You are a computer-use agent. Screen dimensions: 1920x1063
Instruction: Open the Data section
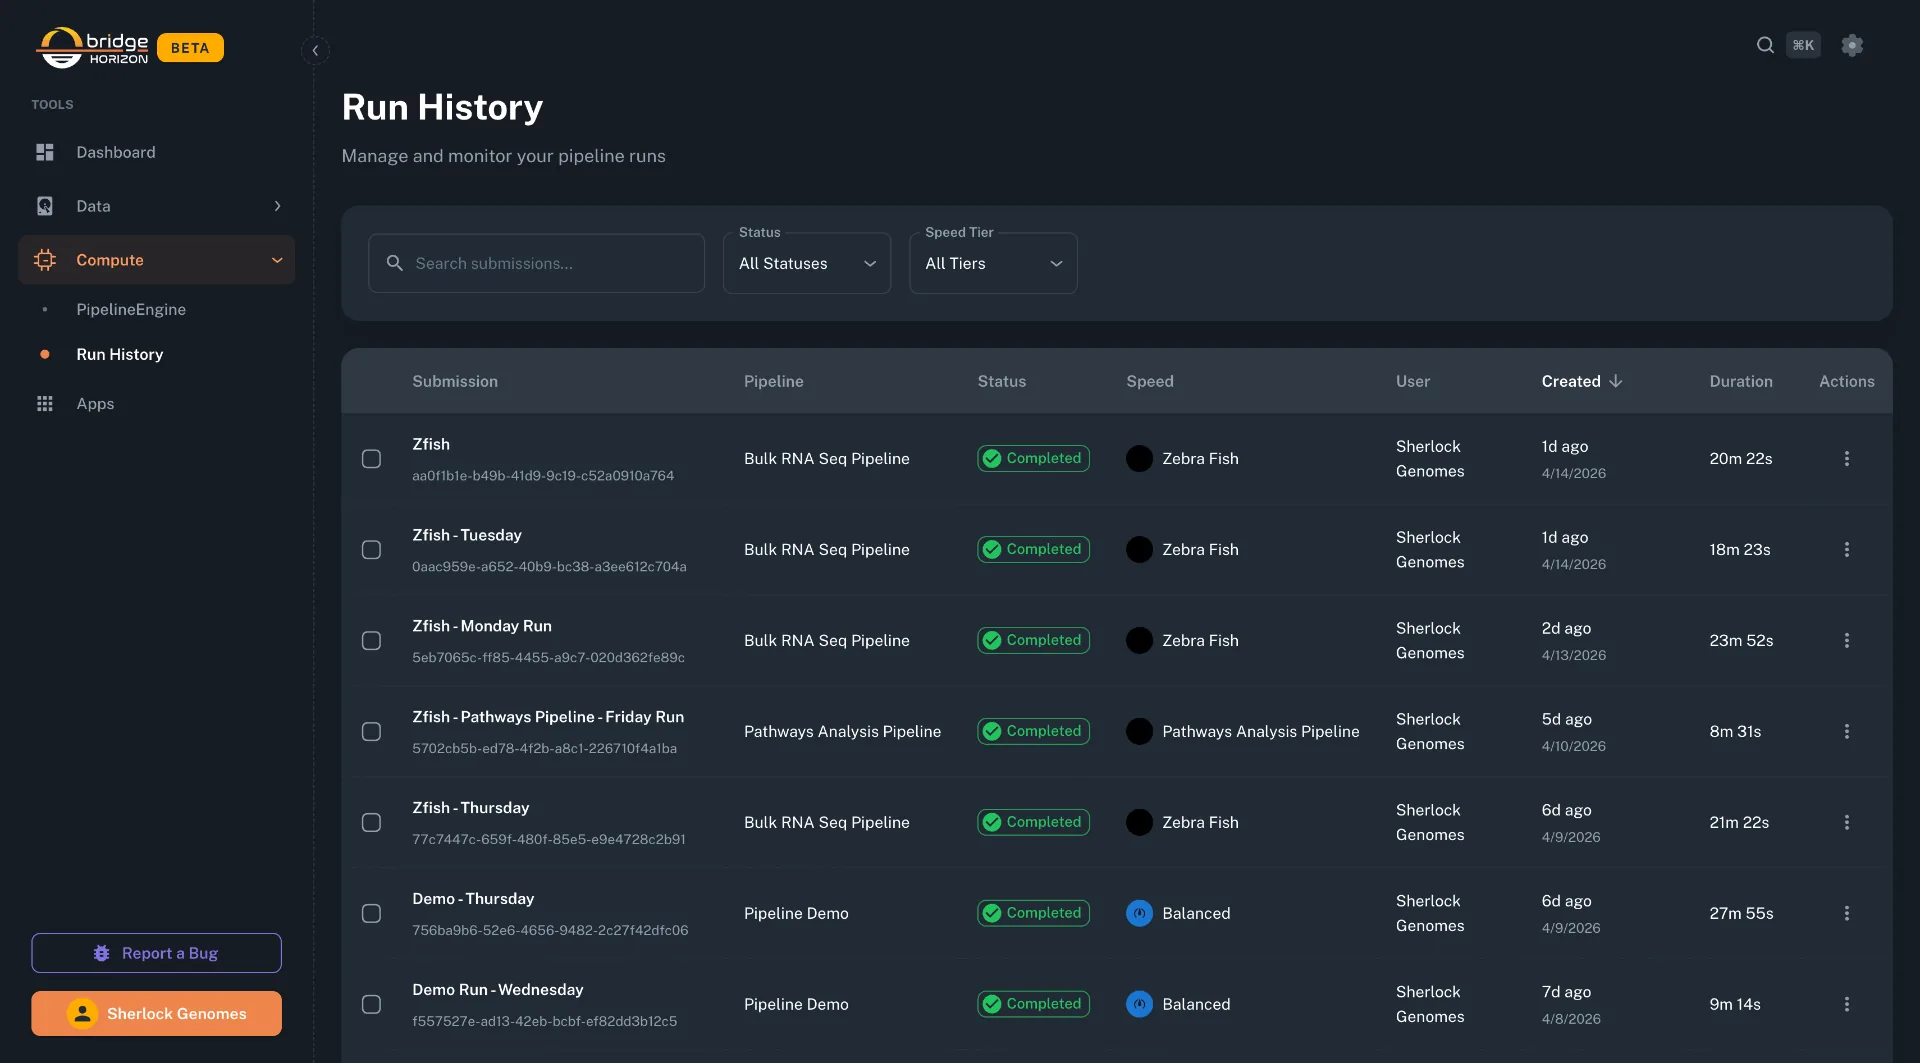(x=157, y=206)
